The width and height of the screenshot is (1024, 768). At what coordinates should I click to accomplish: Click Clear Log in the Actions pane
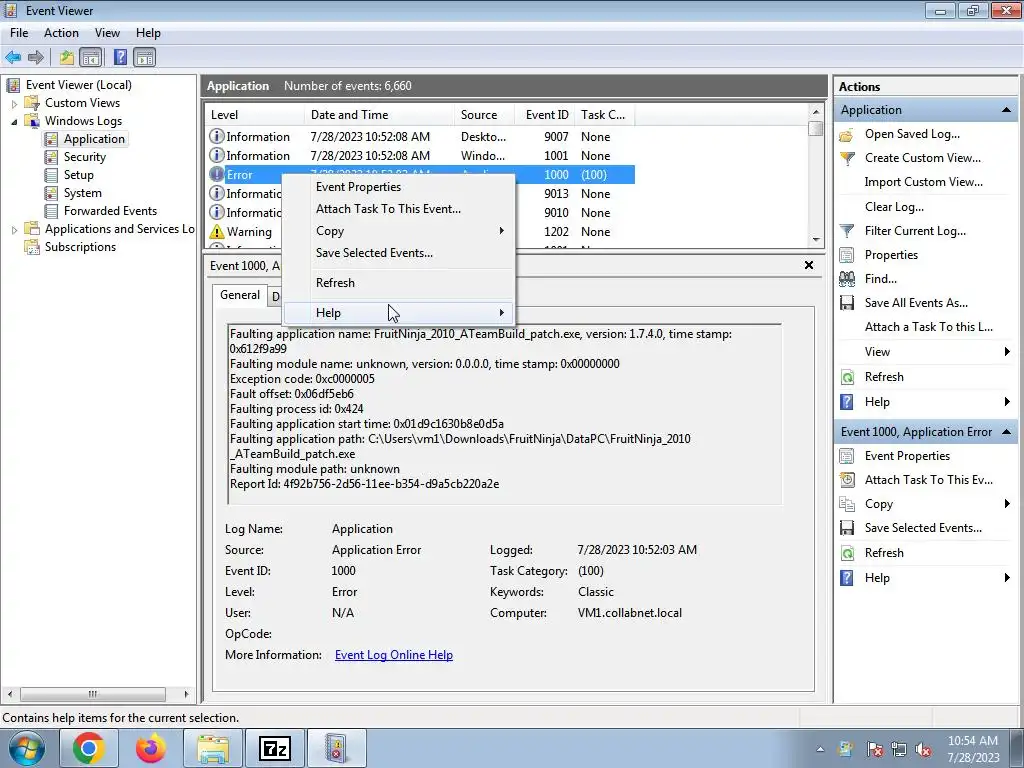tap(894, 207)
